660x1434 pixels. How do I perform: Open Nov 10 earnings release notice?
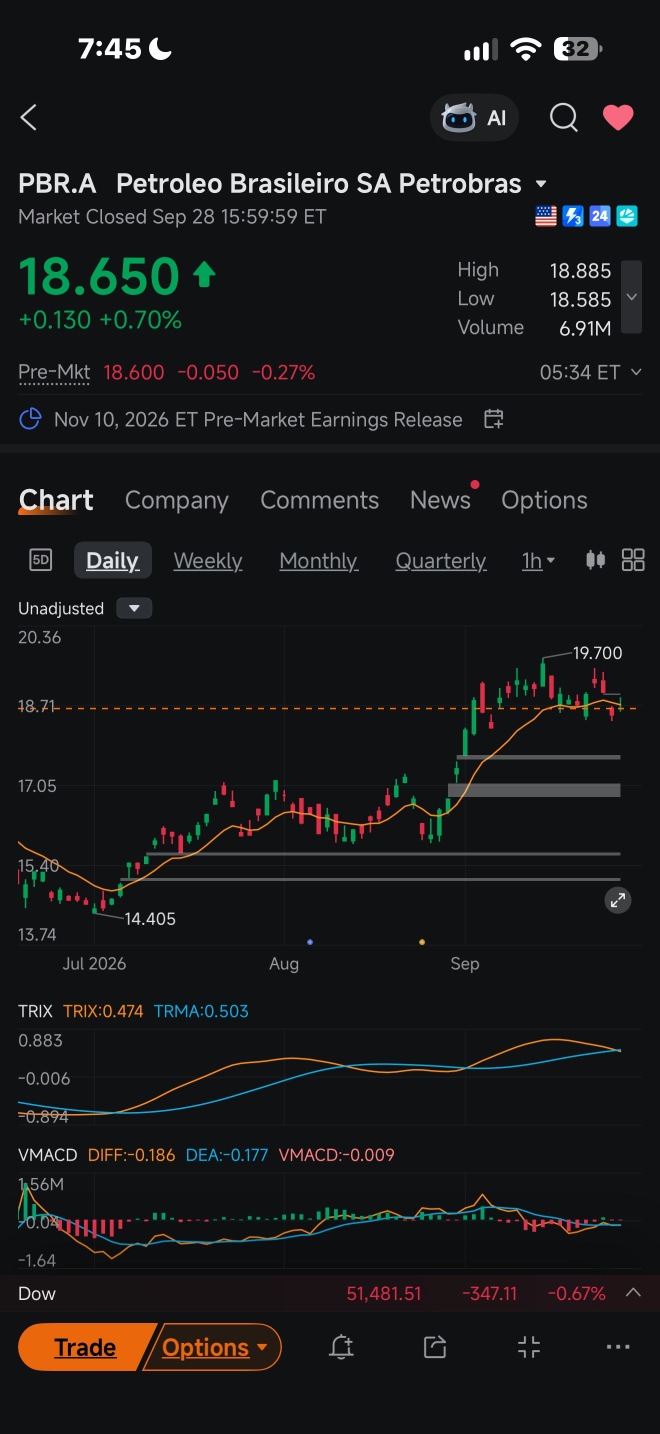coord(258,419)
